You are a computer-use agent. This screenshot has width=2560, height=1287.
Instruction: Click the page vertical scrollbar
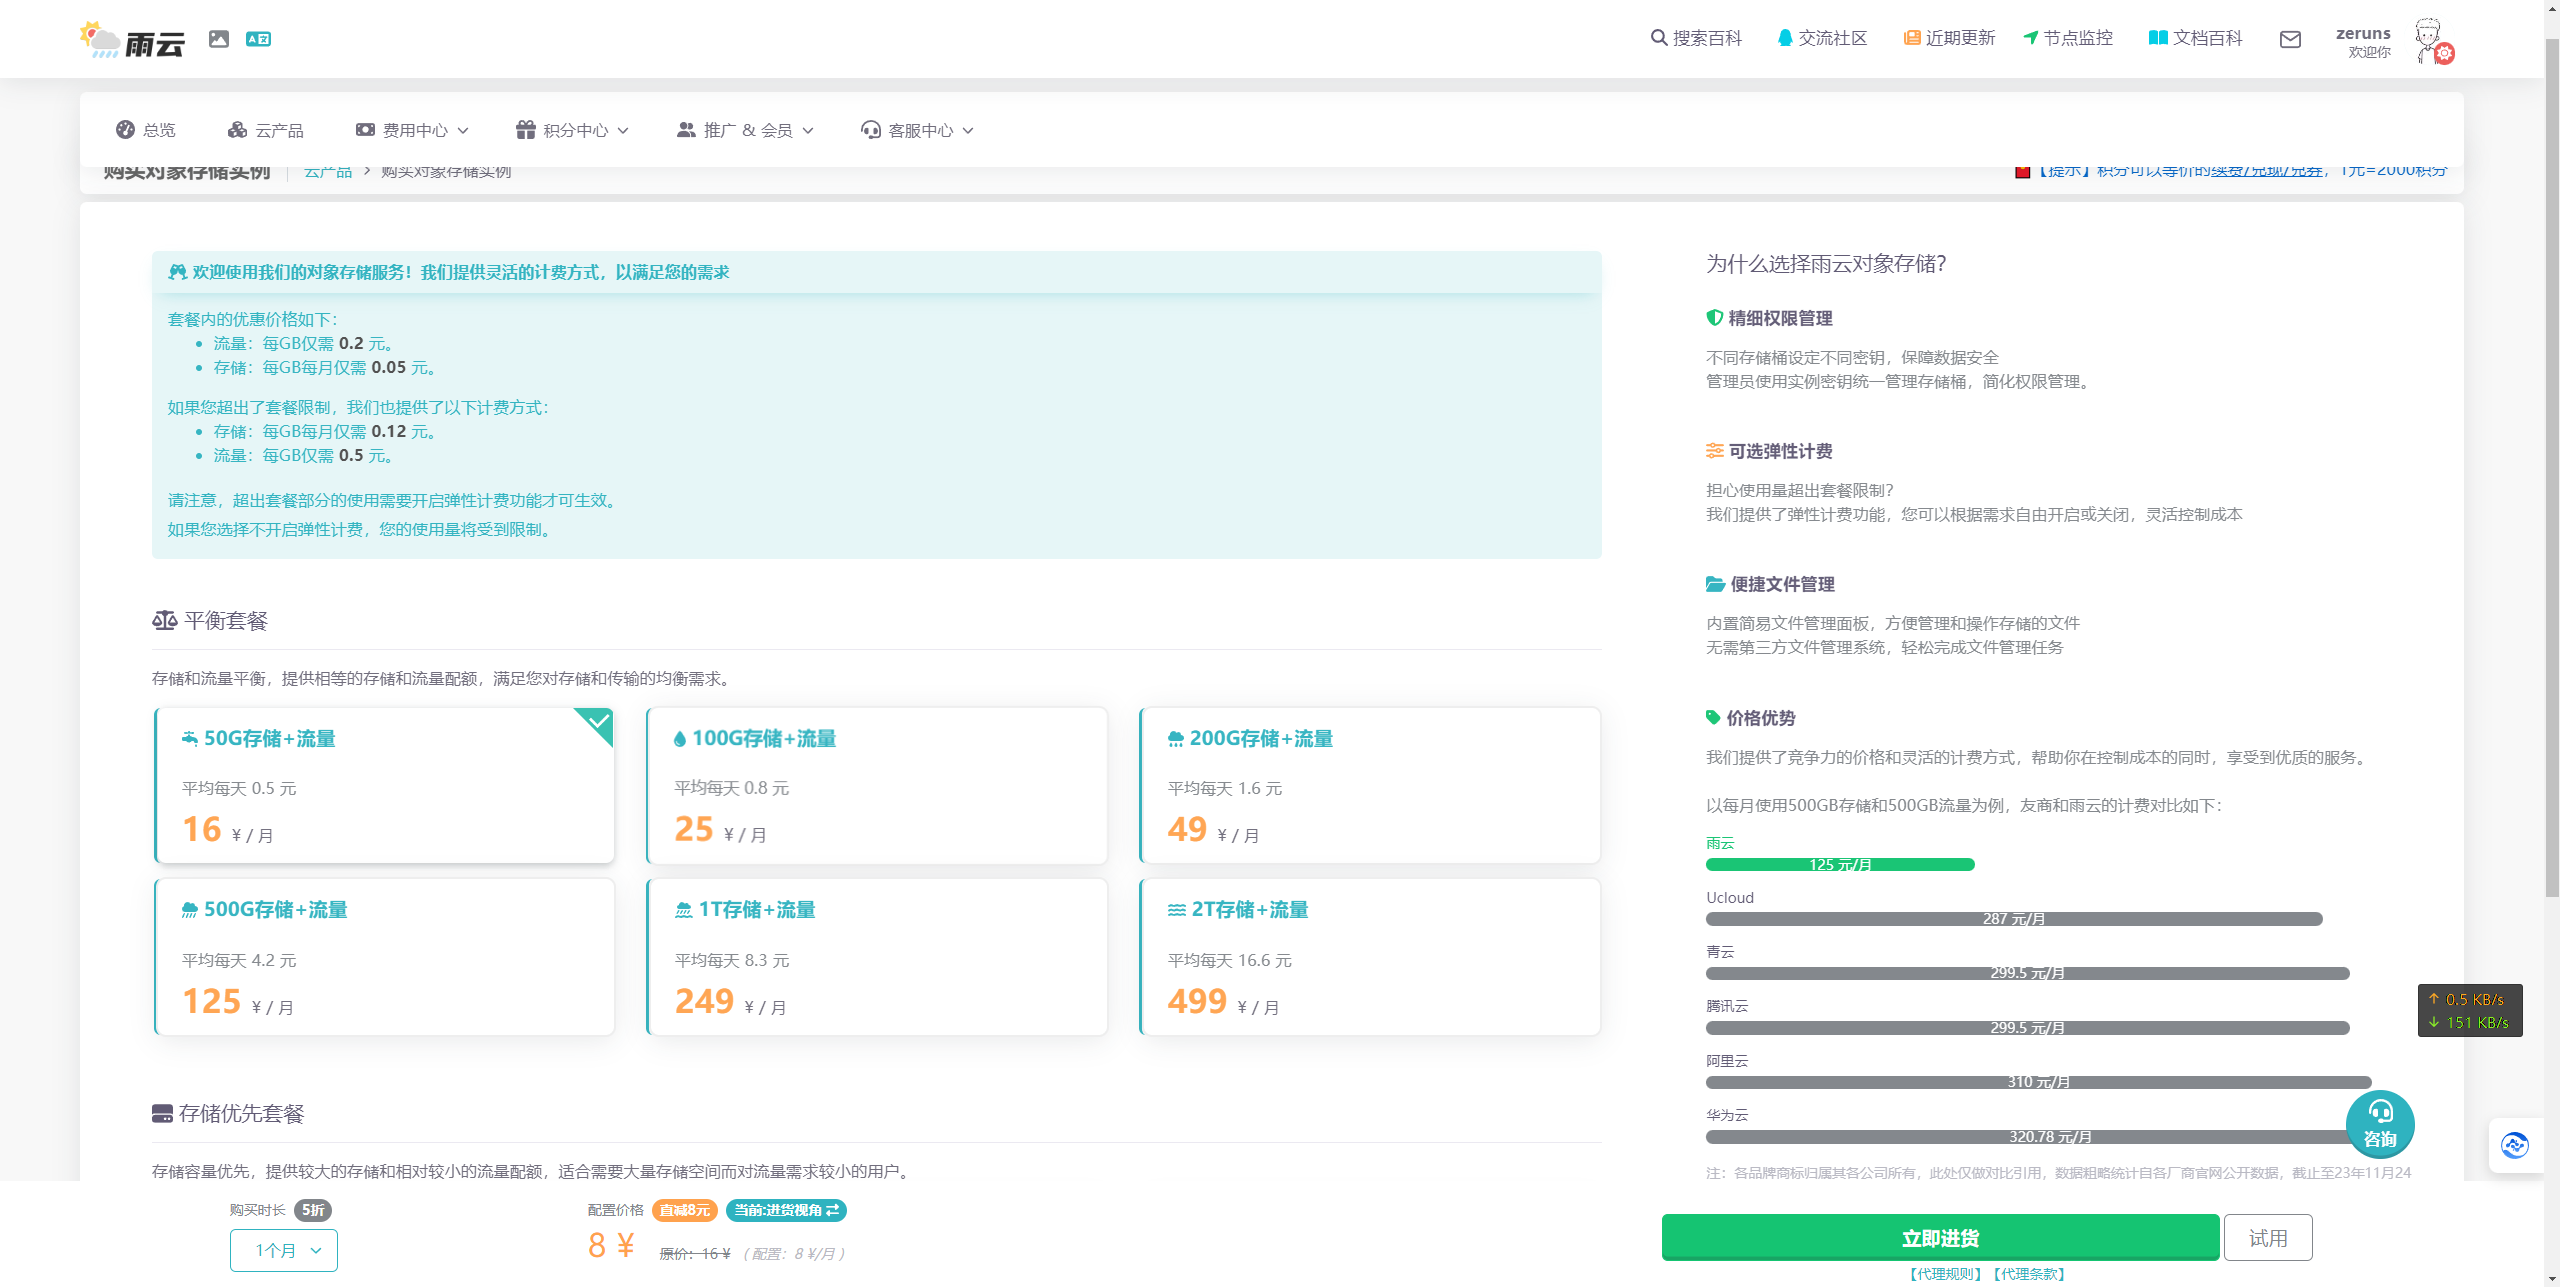pyautogui.click(x=2551, y=468)
